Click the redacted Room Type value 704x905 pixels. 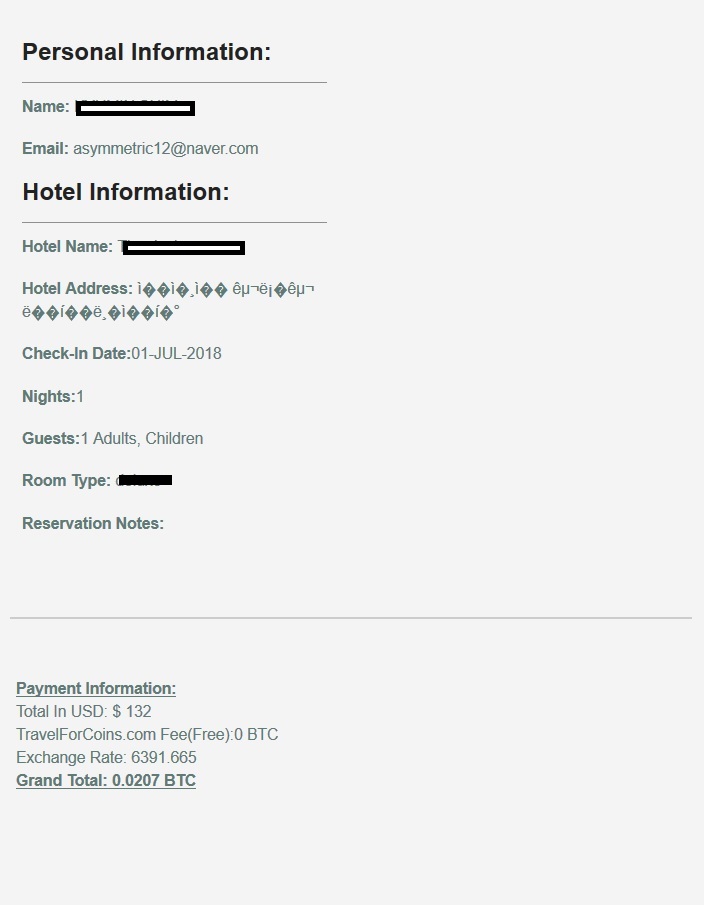click(x=144, y=480)
